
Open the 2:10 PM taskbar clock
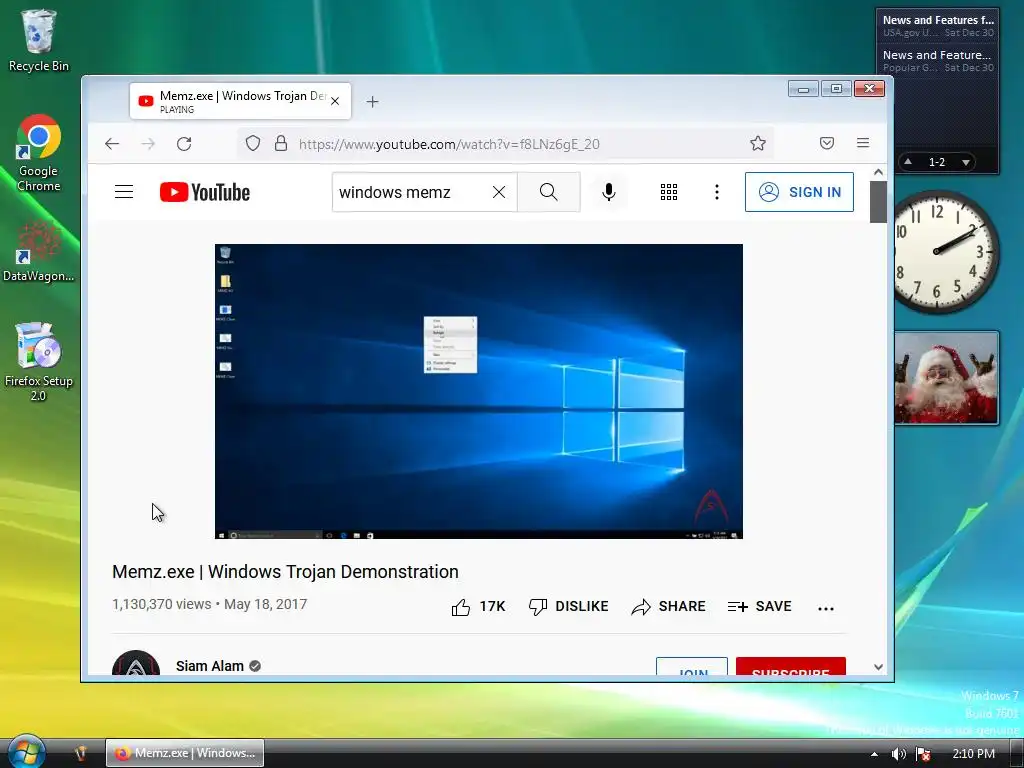click(973, 754)
